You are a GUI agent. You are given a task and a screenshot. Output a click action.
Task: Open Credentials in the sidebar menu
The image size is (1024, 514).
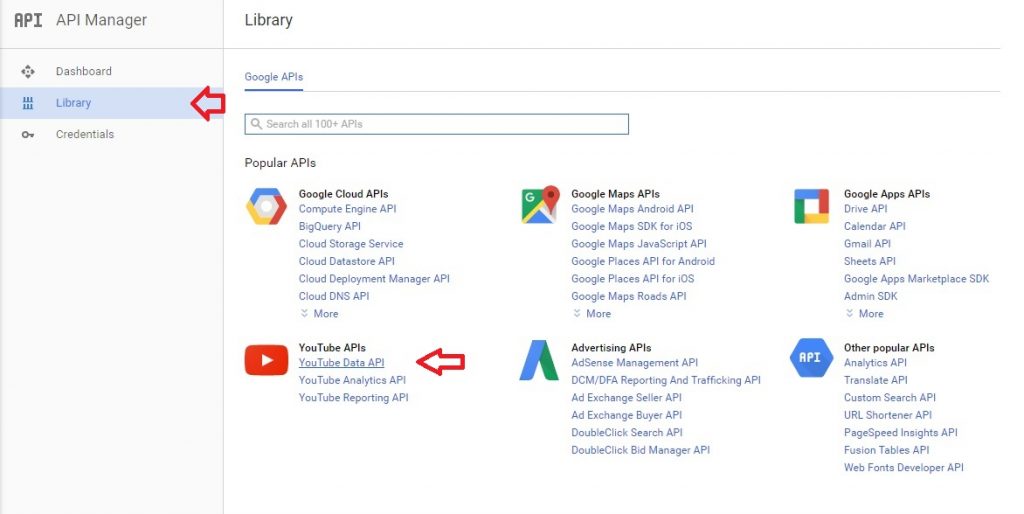(x=85, y=135)
